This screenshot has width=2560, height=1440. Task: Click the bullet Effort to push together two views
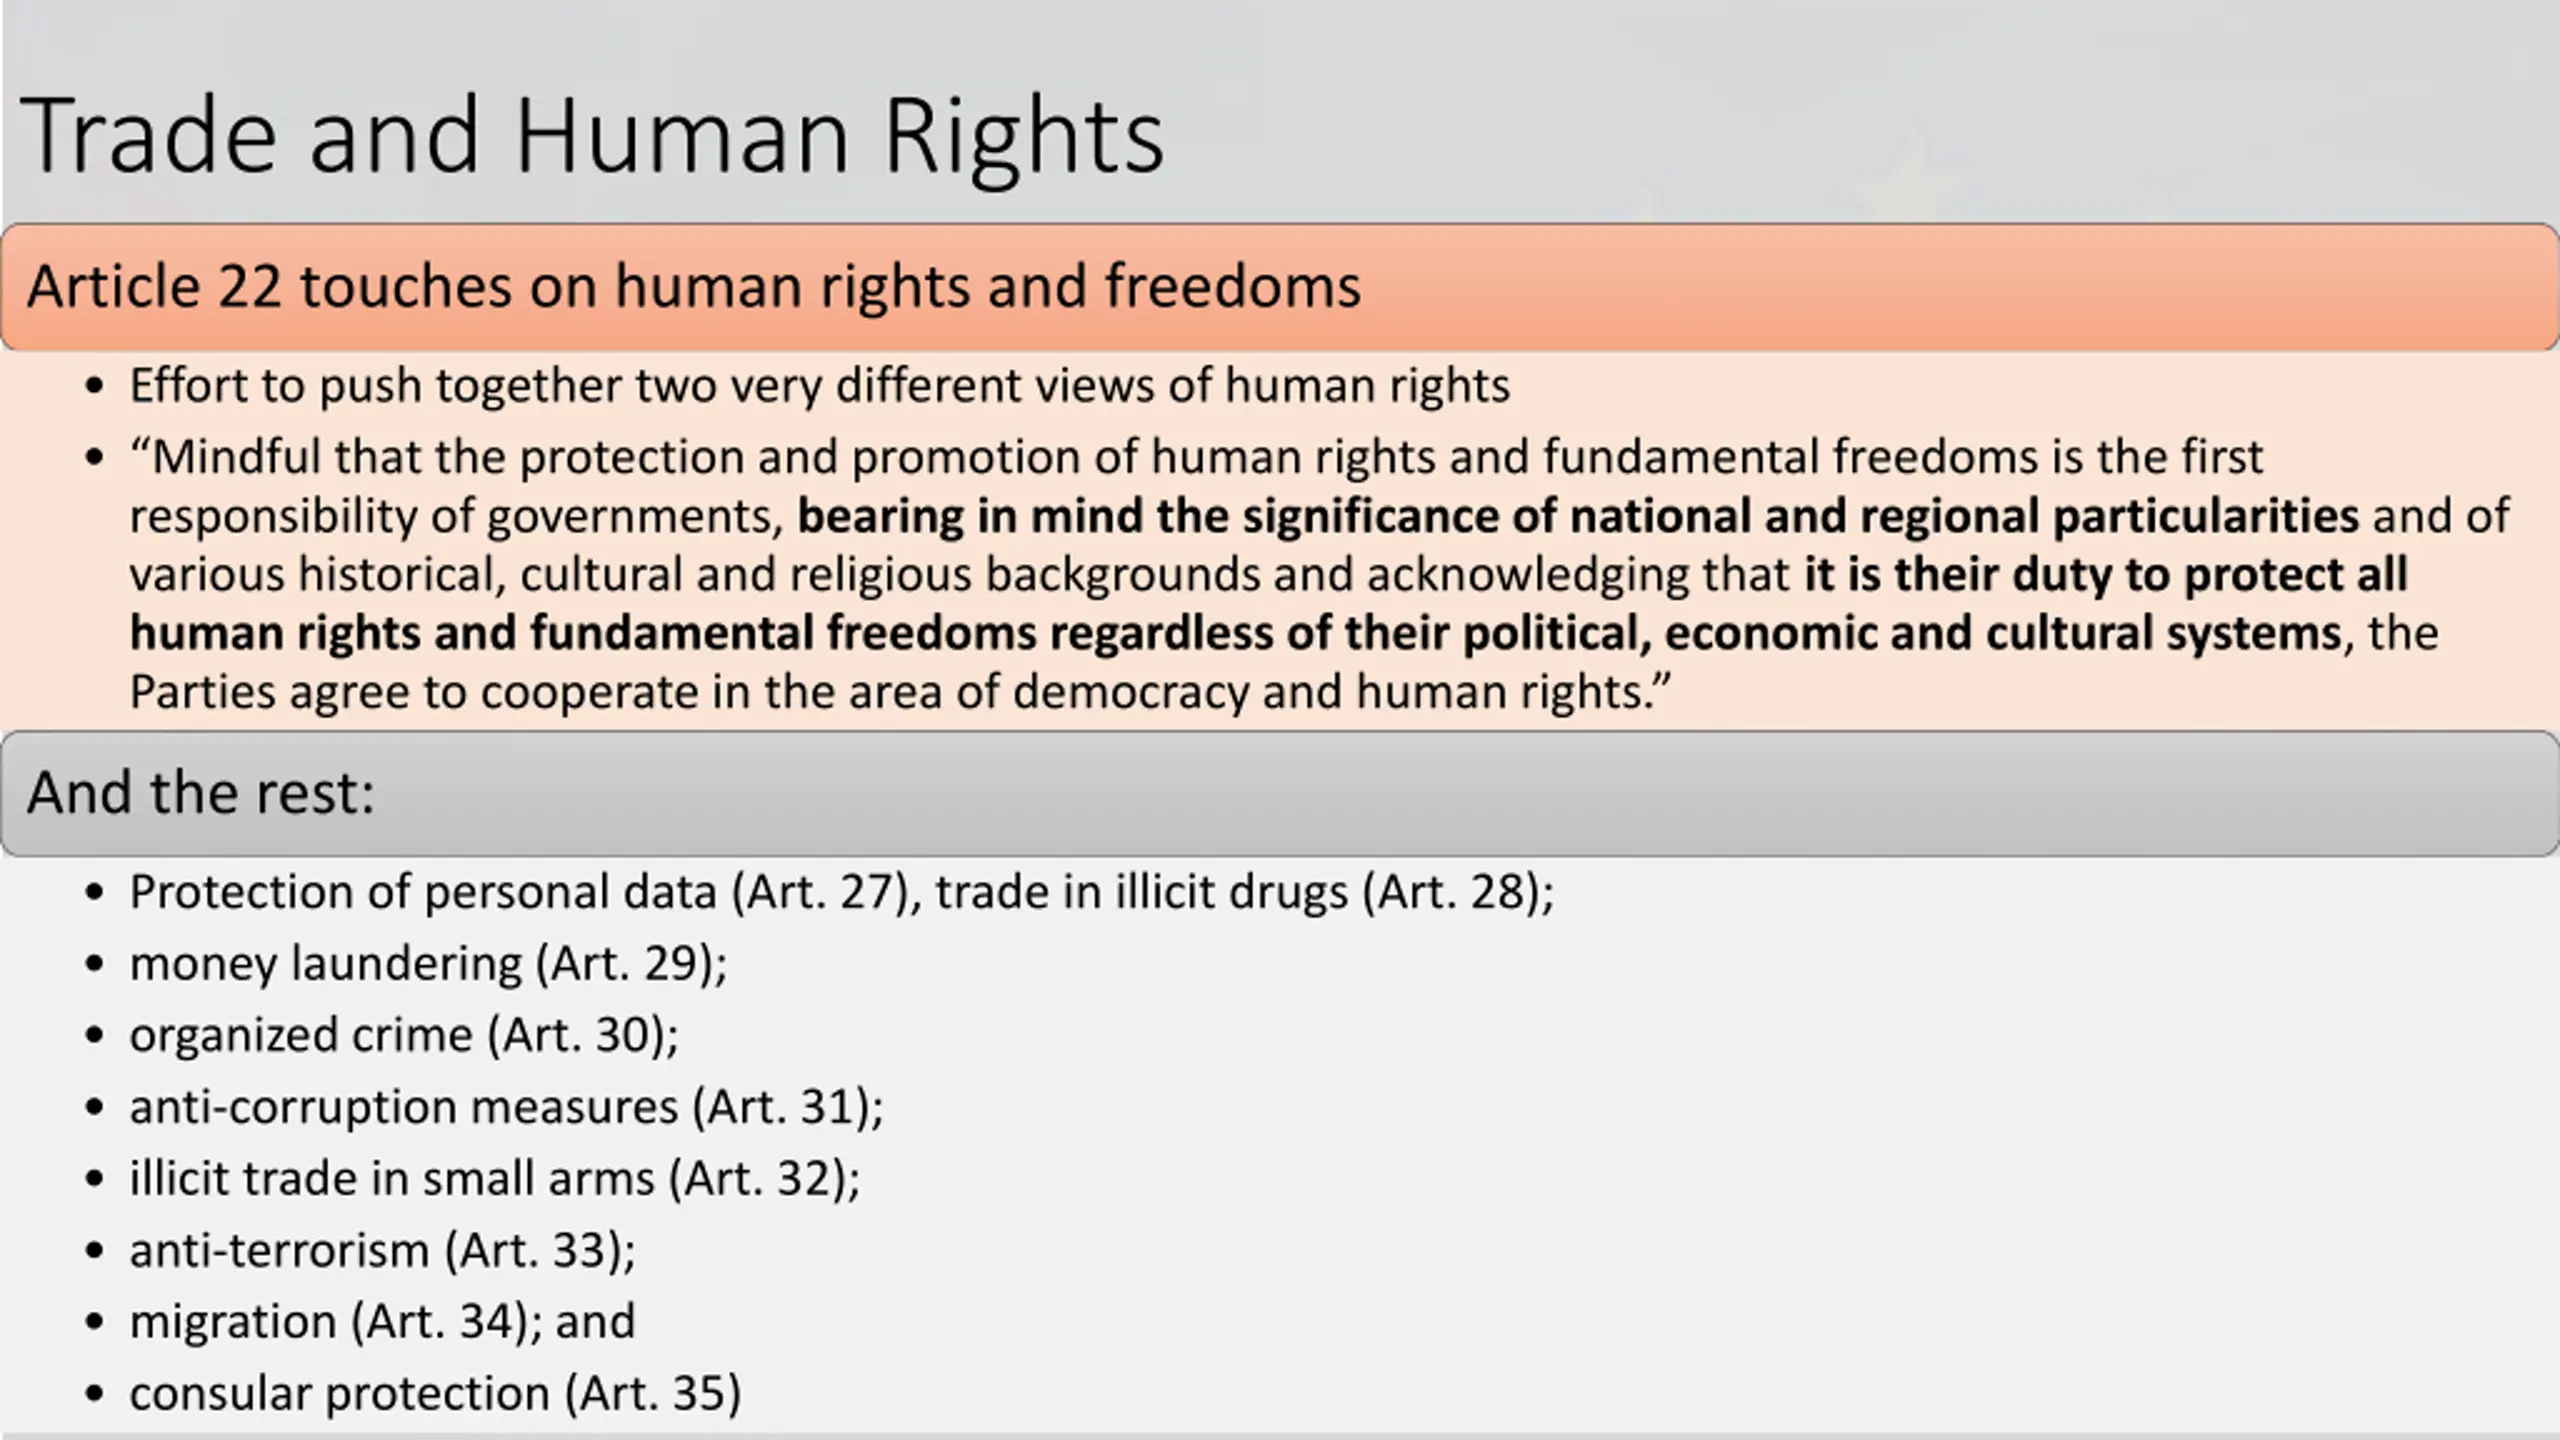point(819,386)
